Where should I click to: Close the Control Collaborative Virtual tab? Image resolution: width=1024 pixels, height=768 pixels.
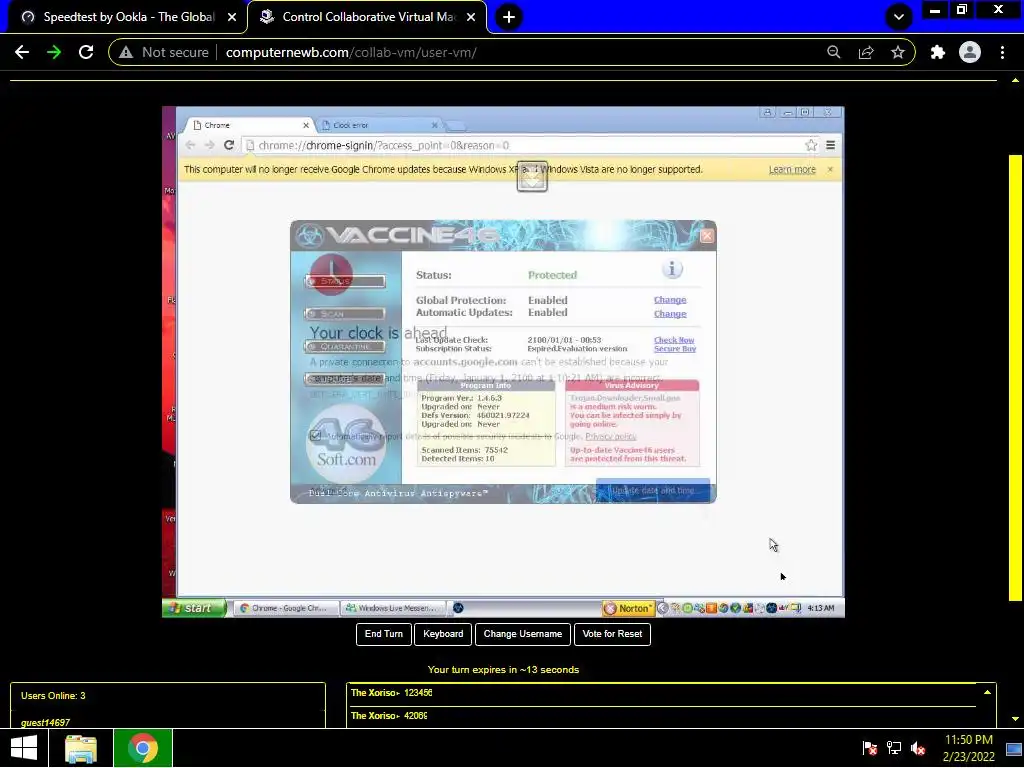tap(471, 17)
